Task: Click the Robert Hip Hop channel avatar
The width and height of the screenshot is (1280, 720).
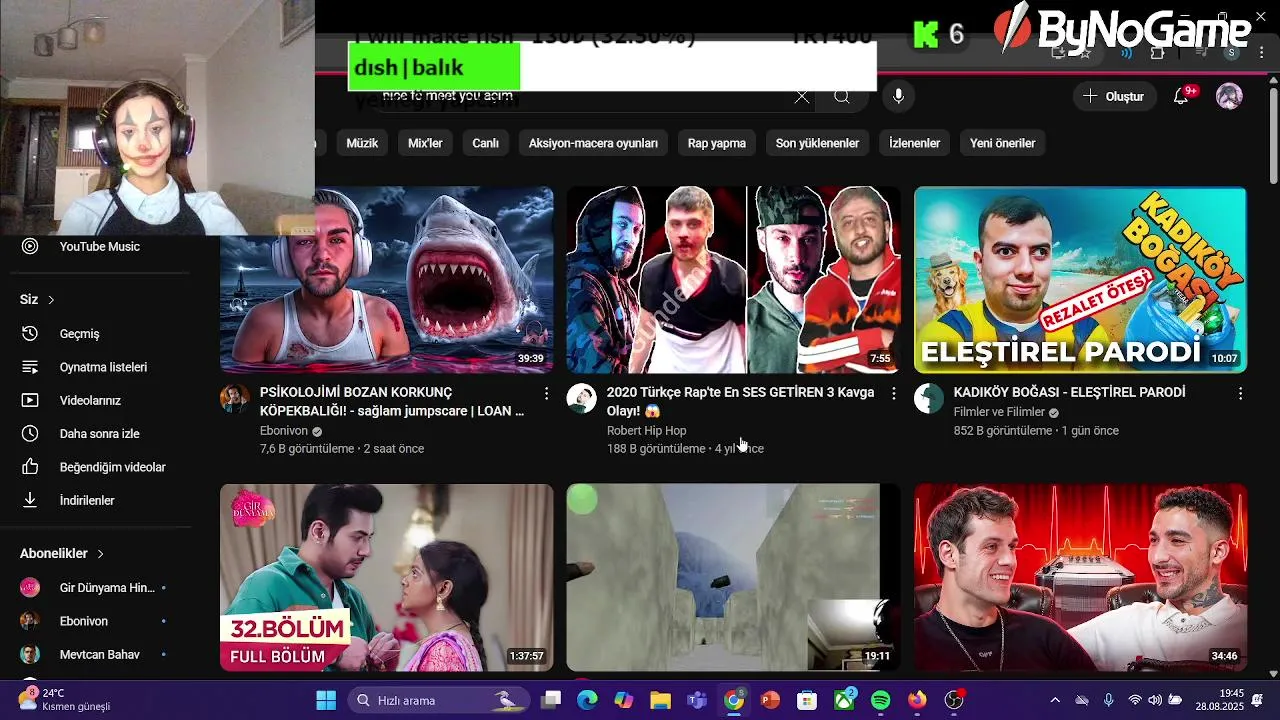Action: [x=582, y=398]
